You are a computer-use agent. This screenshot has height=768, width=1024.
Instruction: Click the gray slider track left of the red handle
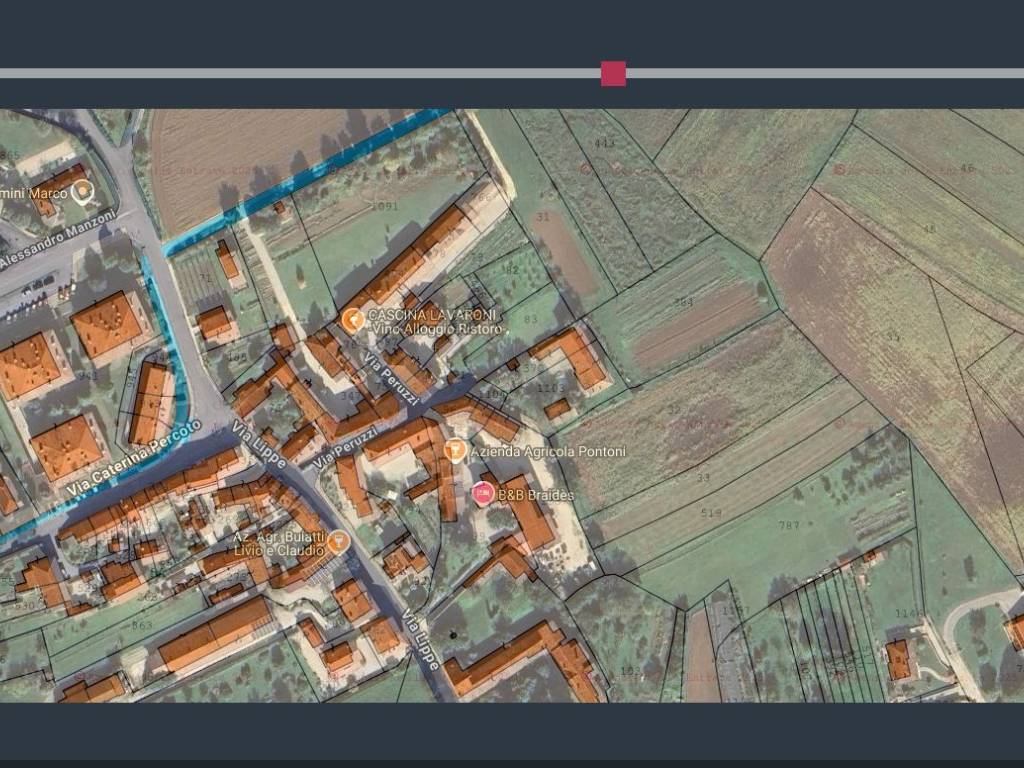tap(300, 74)
